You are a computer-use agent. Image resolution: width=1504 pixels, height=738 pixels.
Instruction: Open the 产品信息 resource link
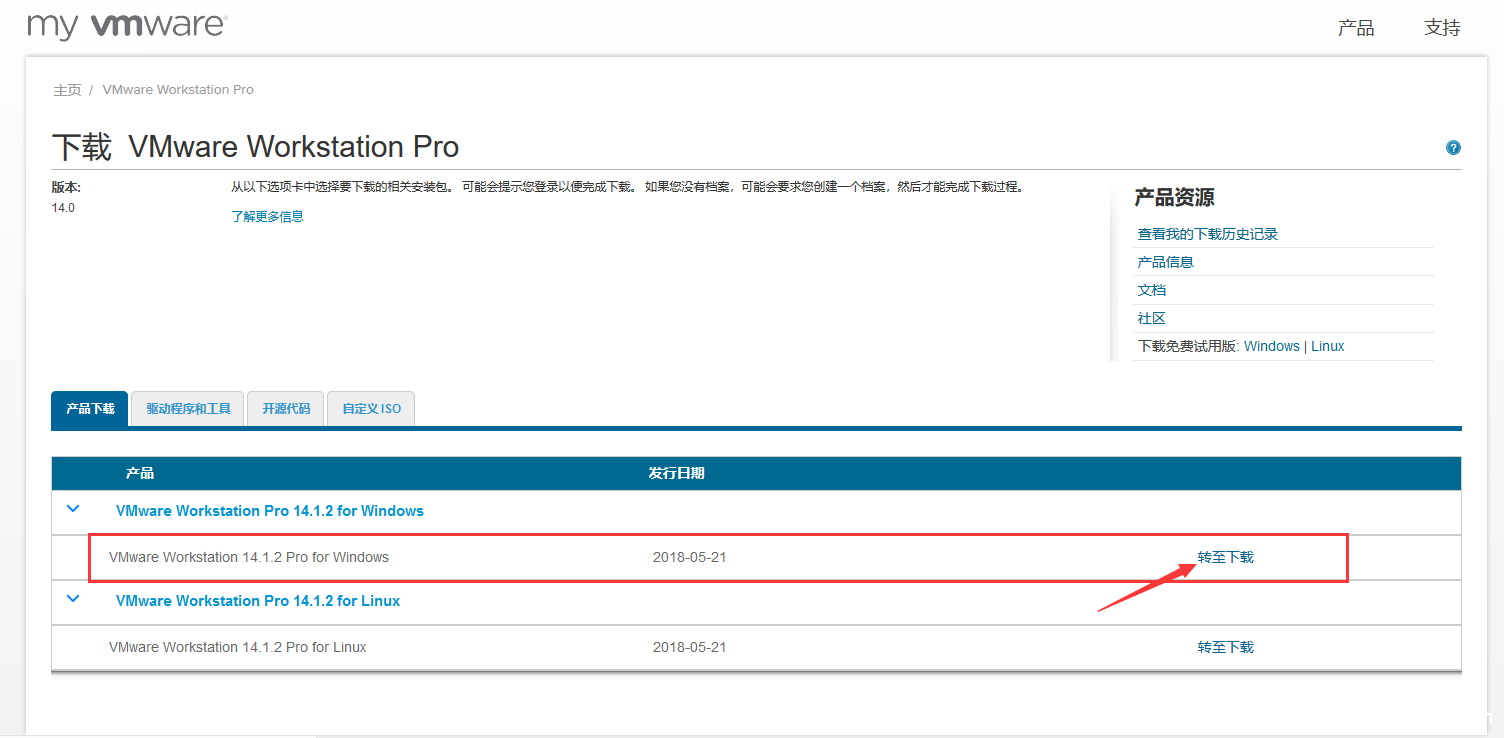pos(1166,261)
